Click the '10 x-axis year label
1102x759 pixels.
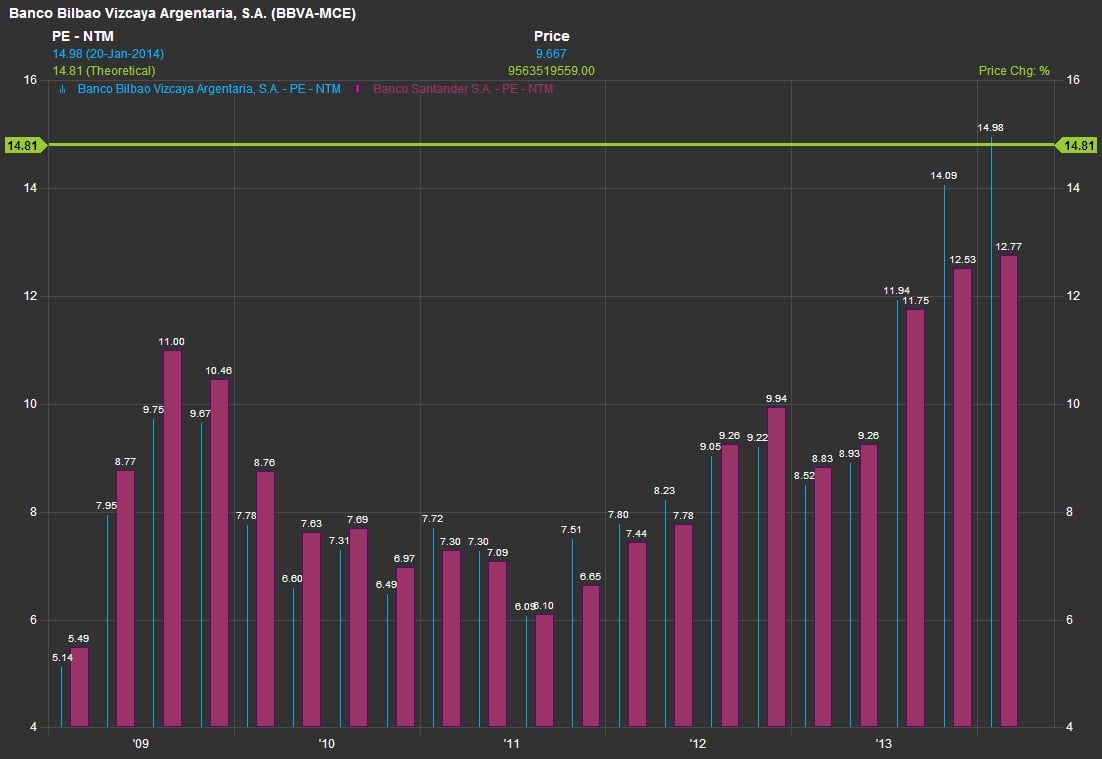pyautogui.click(x=326, y=744)
